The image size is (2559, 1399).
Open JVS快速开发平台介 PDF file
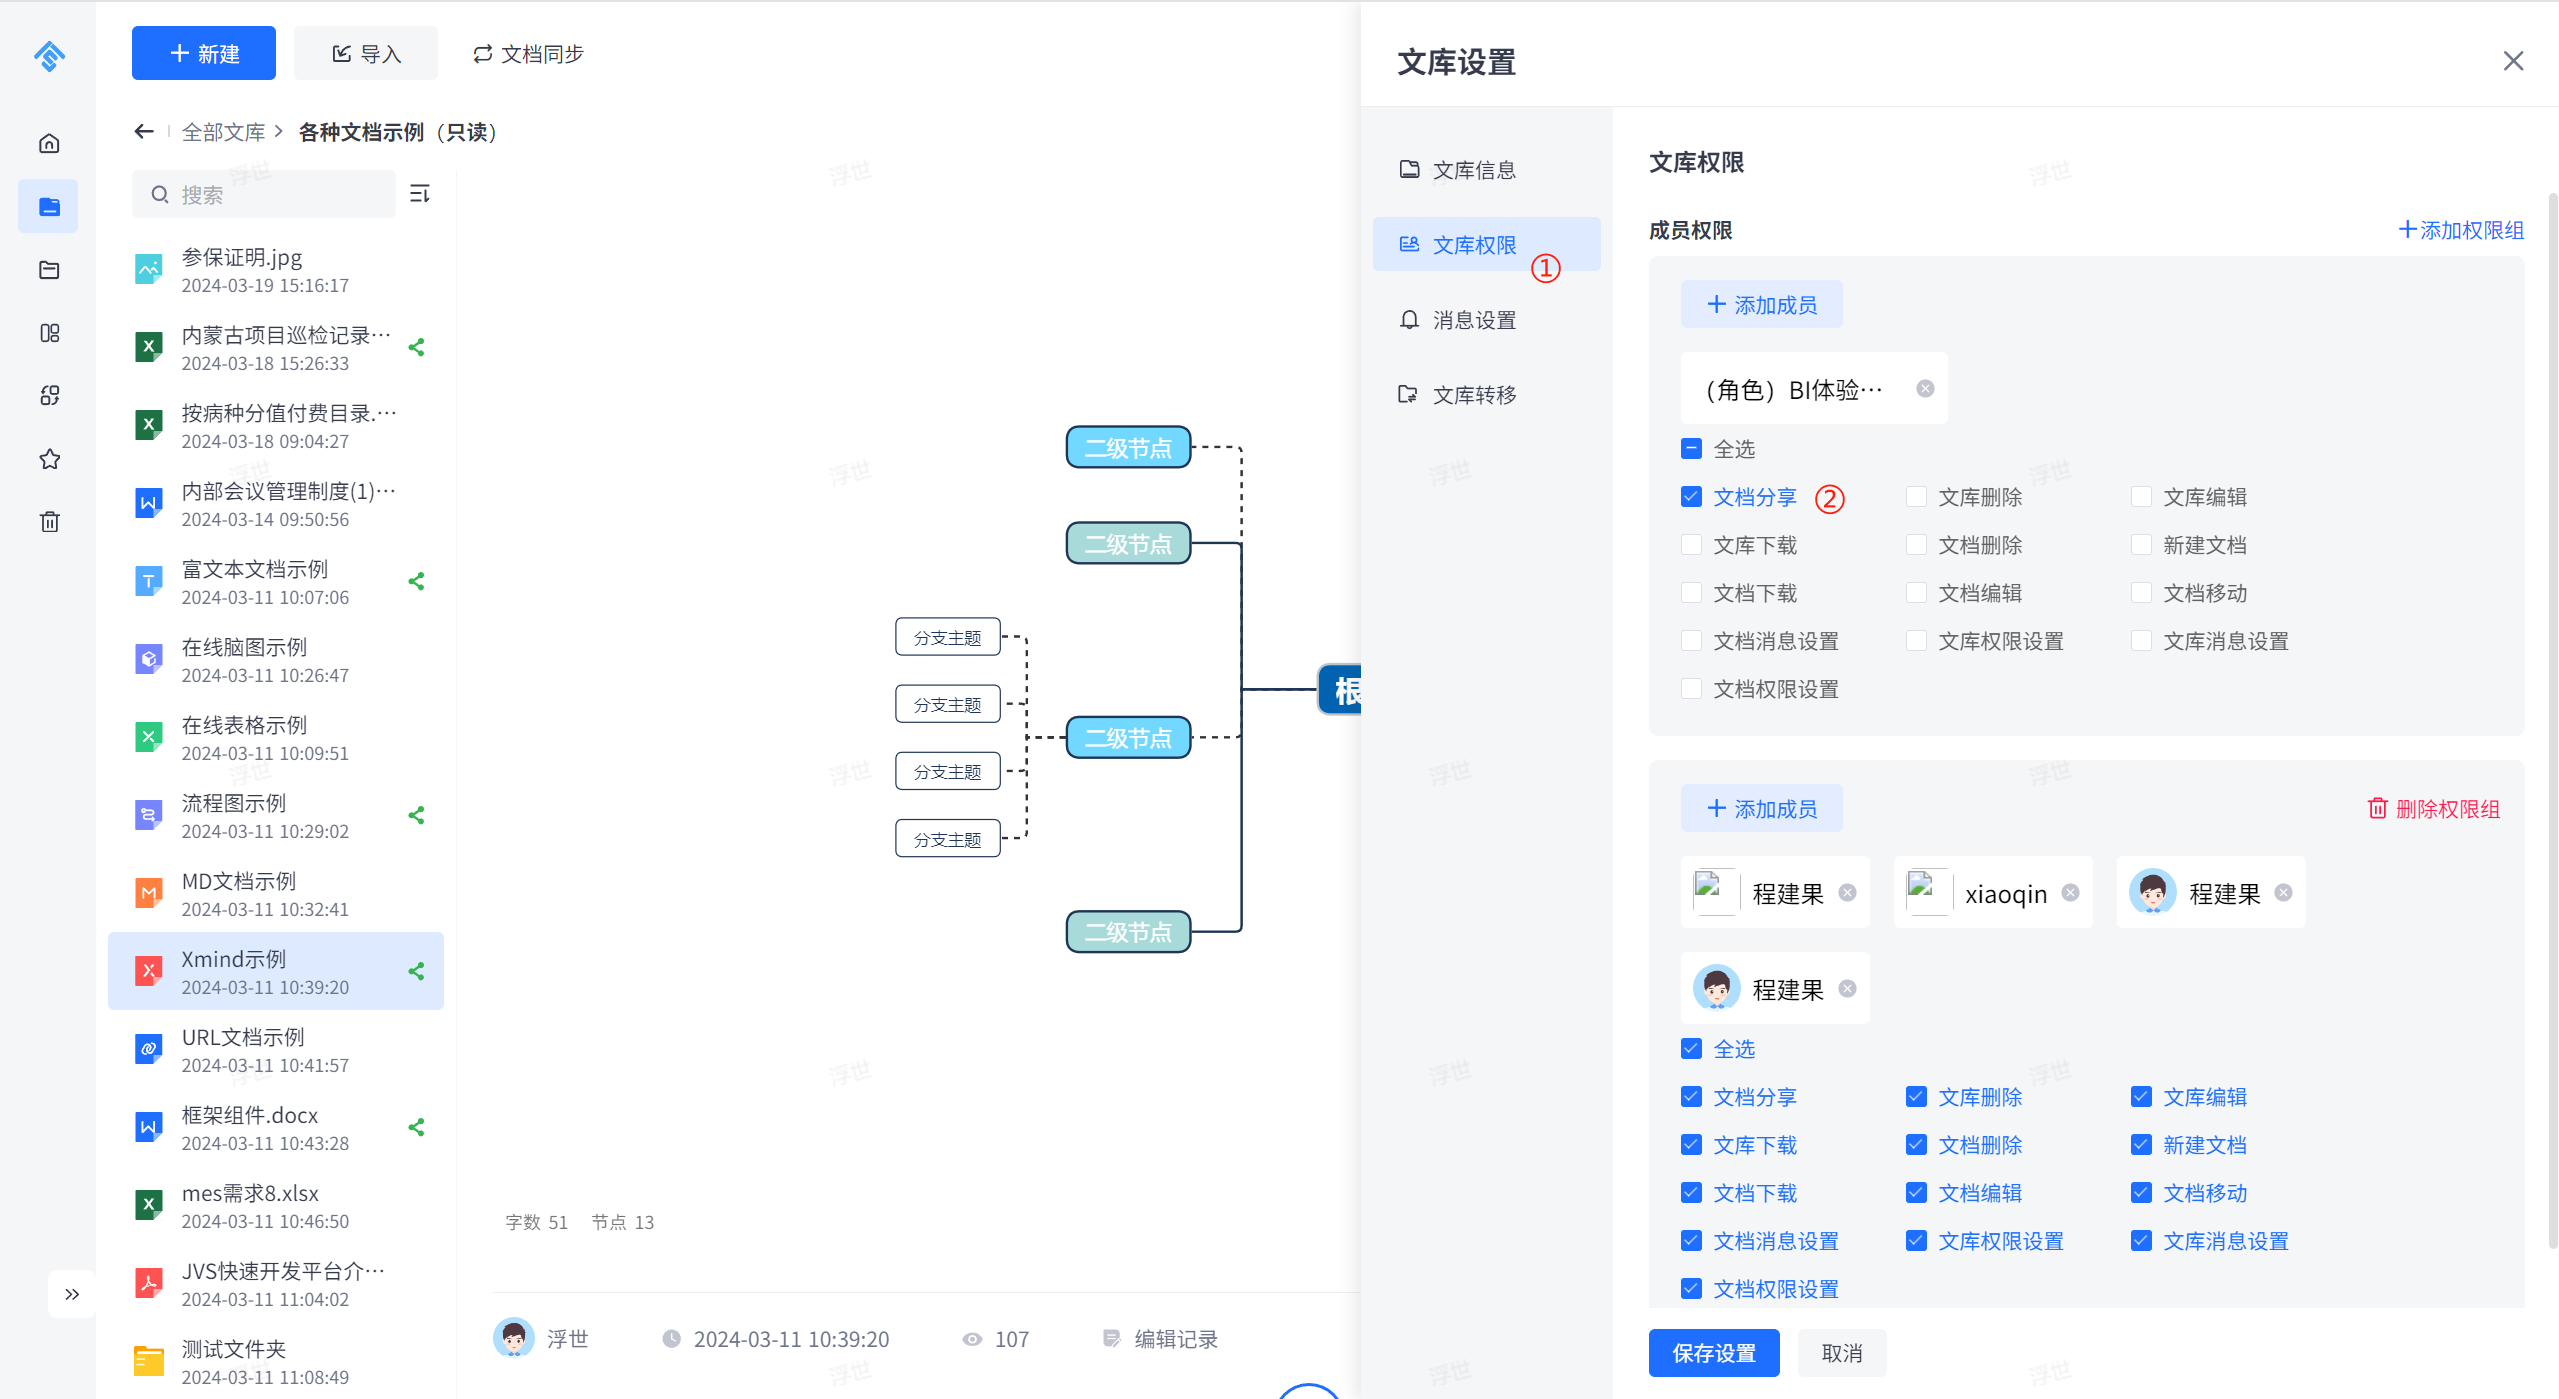tap(276, 1283)
